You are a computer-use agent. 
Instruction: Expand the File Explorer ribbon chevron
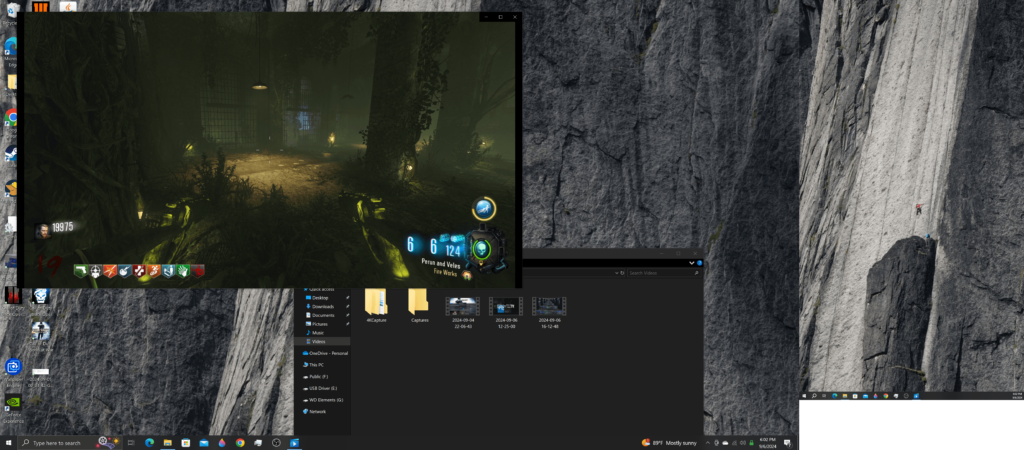[692, 263]
